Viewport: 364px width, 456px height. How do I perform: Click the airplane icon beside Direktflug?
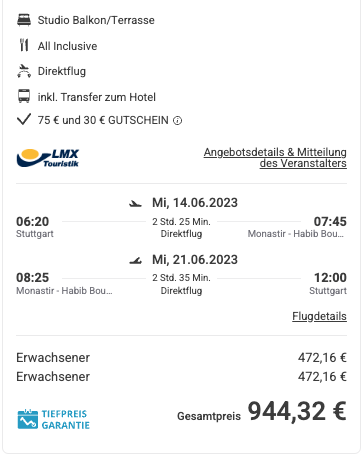tap(24, 71)
